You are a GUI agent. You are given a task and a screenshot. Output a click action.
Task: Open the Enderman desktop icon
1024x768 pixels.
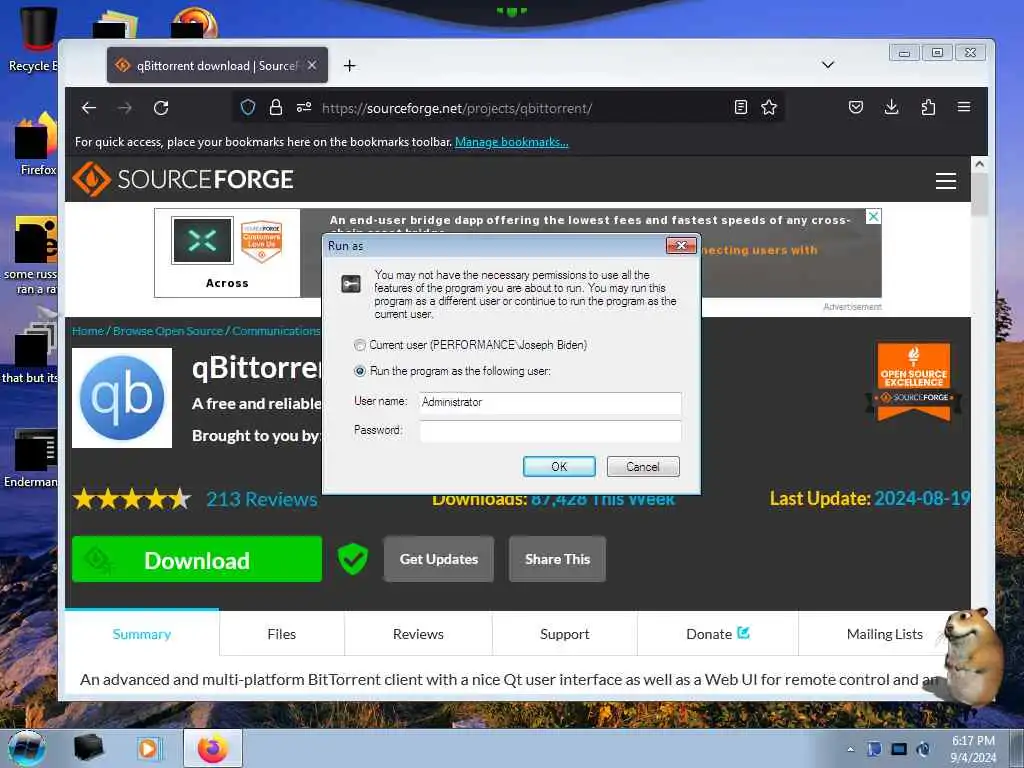tap(31, 458)
